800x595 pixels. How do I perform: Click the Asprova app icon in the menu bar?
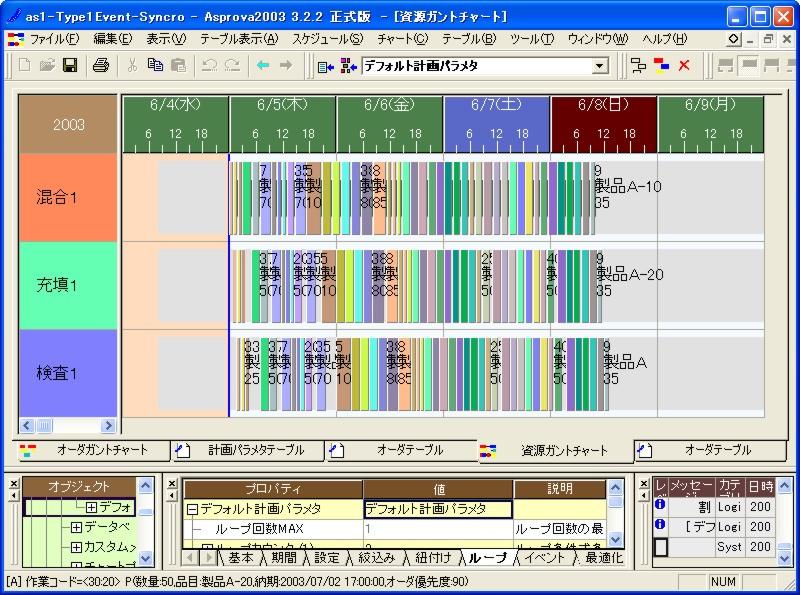pyautogui.click(x=16, y=39)
